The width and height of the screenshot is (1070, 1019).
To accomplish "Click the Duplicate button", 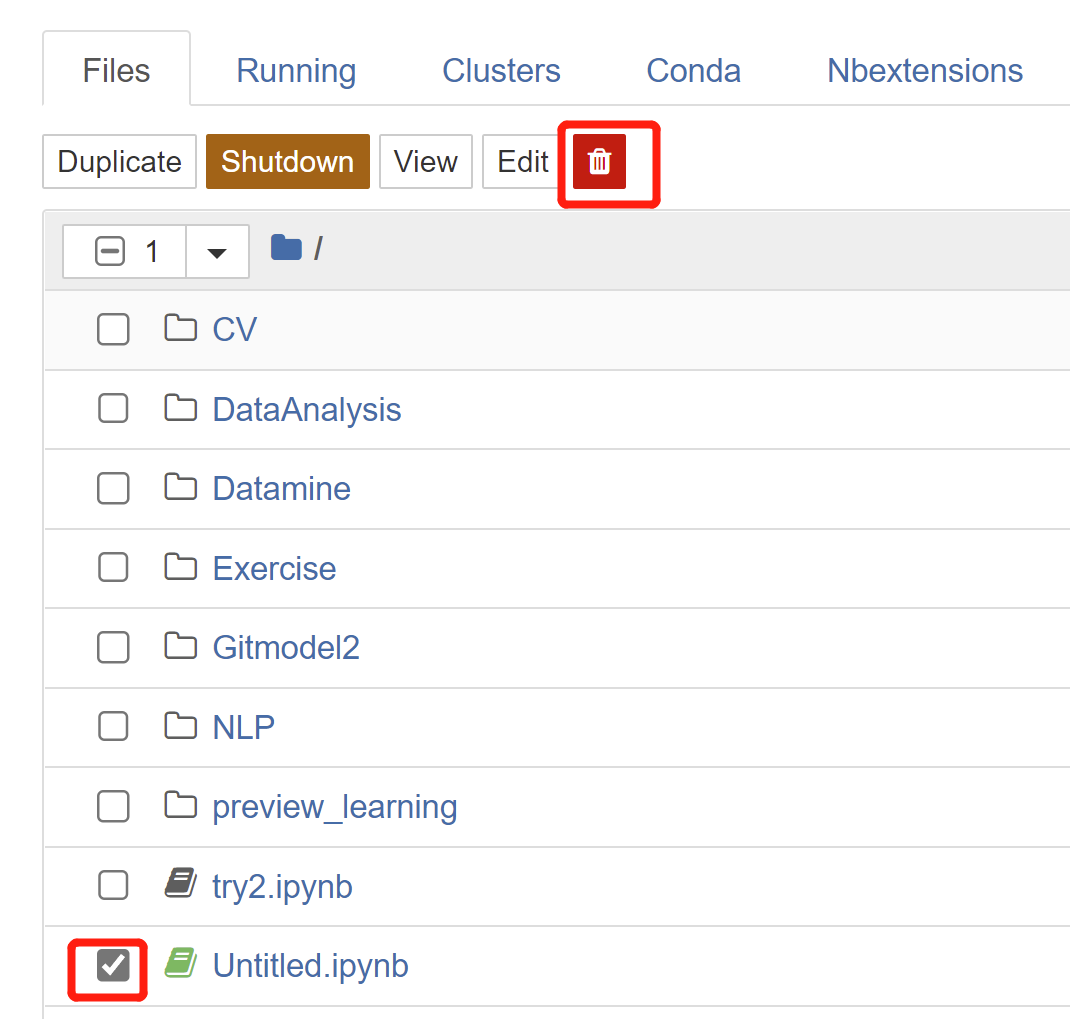I will (120, 162).
